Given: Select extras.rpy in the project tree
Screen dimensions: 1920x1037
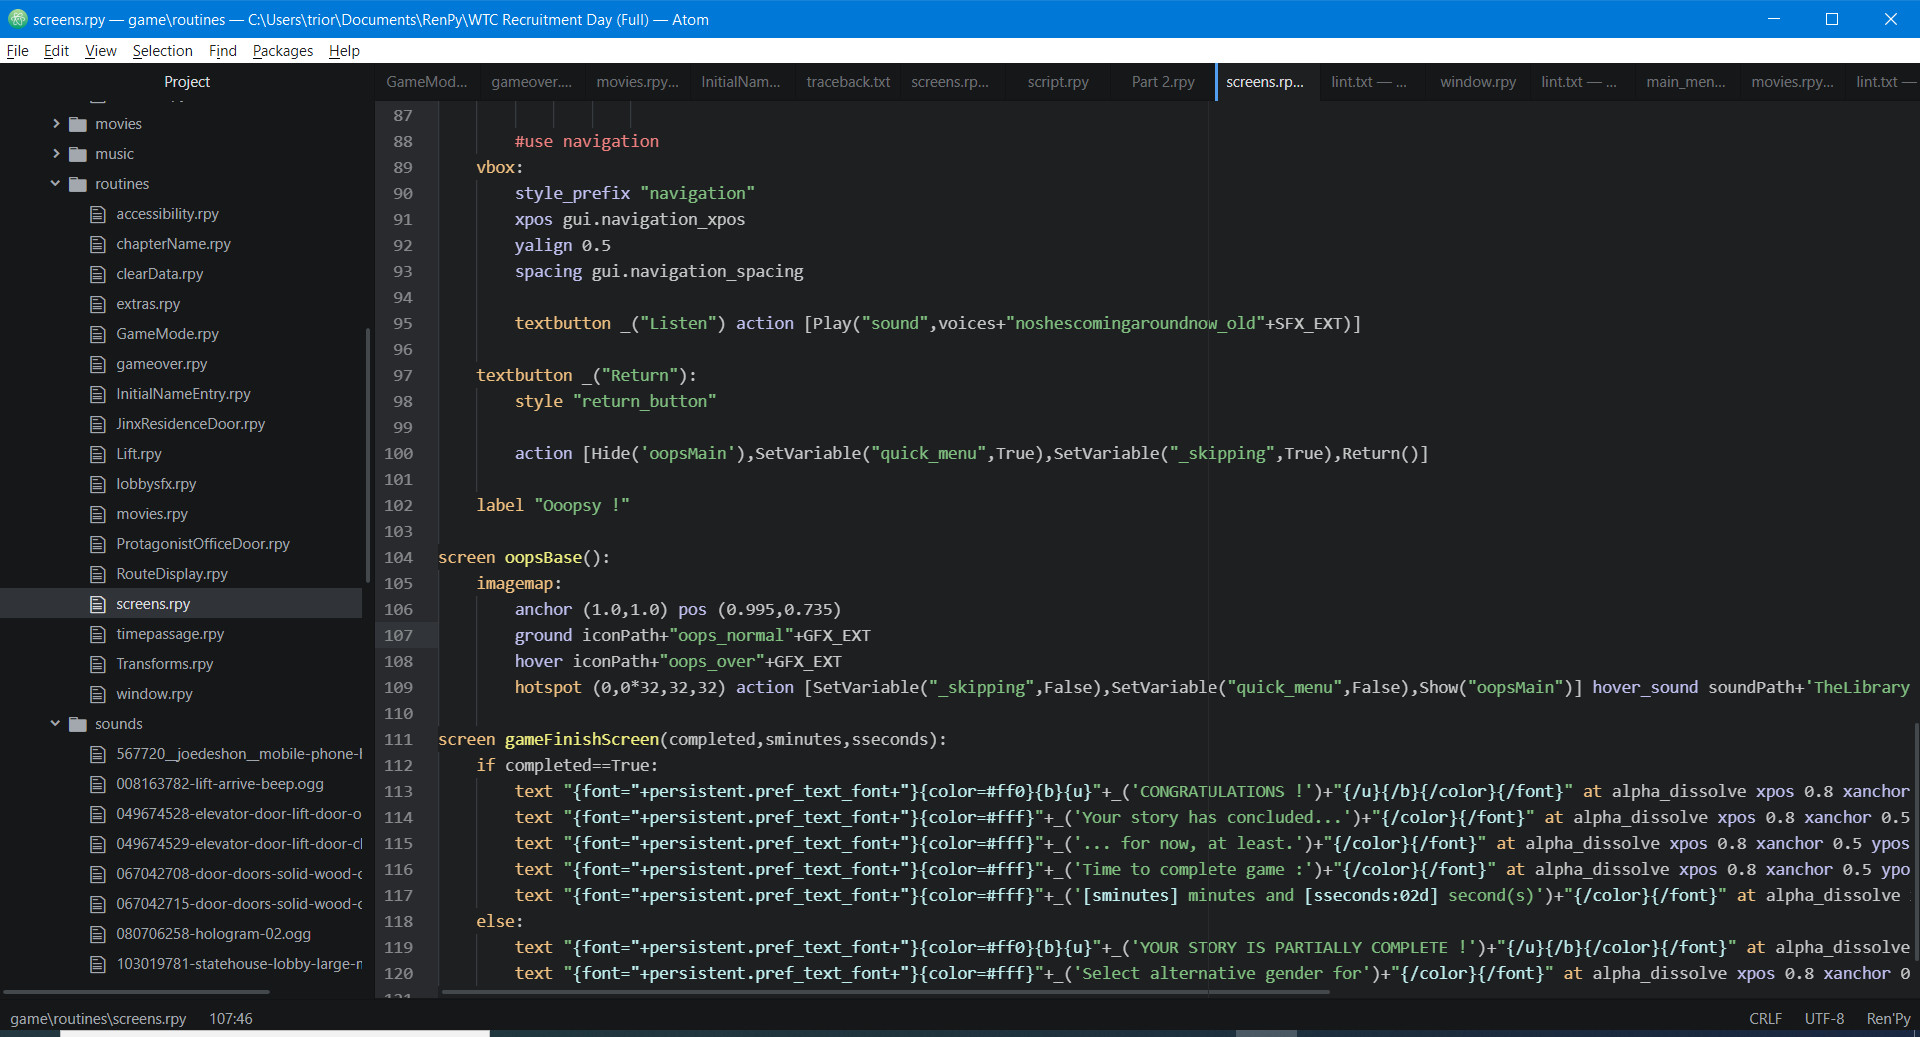Looking at the screenshot, I should (150, 303).
